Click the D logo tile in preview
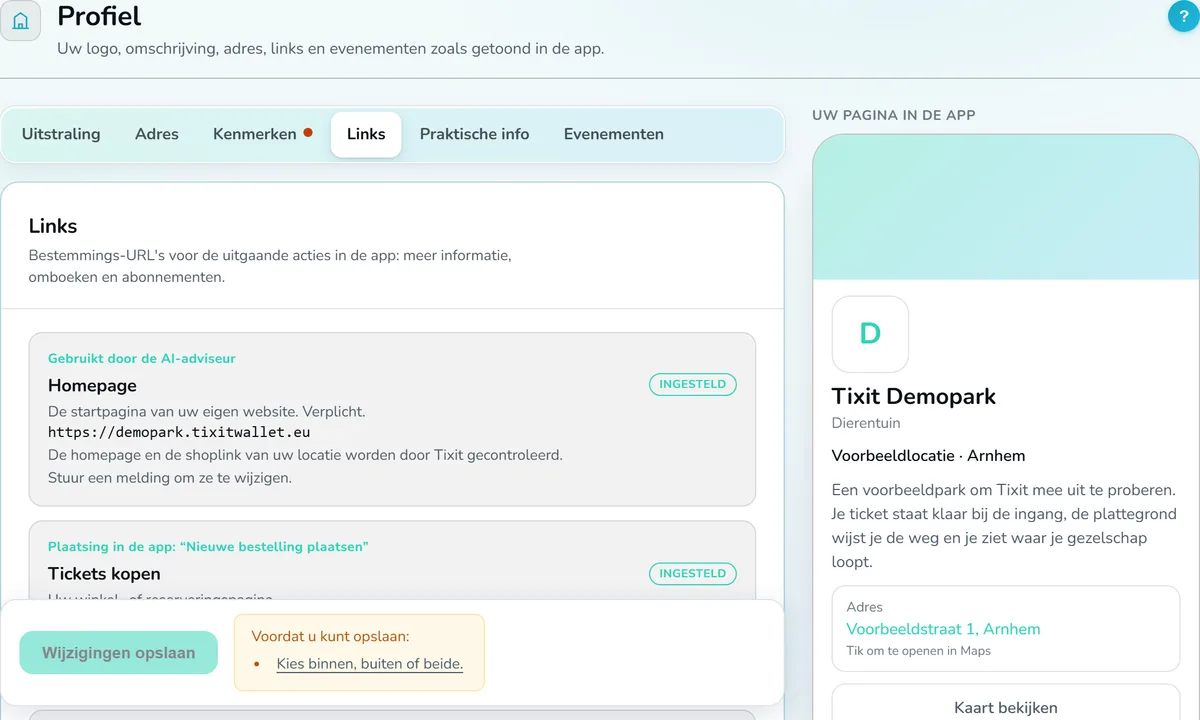Image resolution: width=1200 pixels, height=720 pixels. 870,334
